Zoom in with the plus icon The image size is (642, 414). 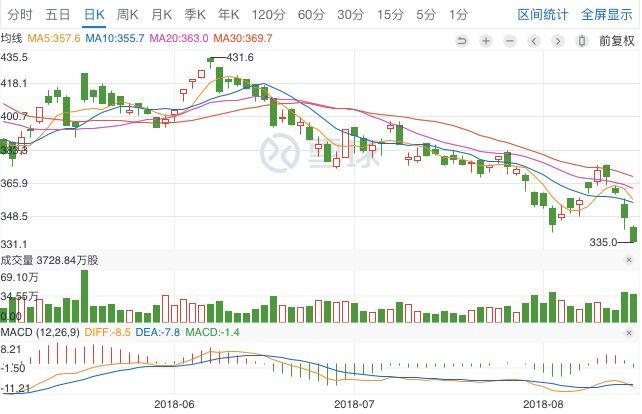[486, 41]
